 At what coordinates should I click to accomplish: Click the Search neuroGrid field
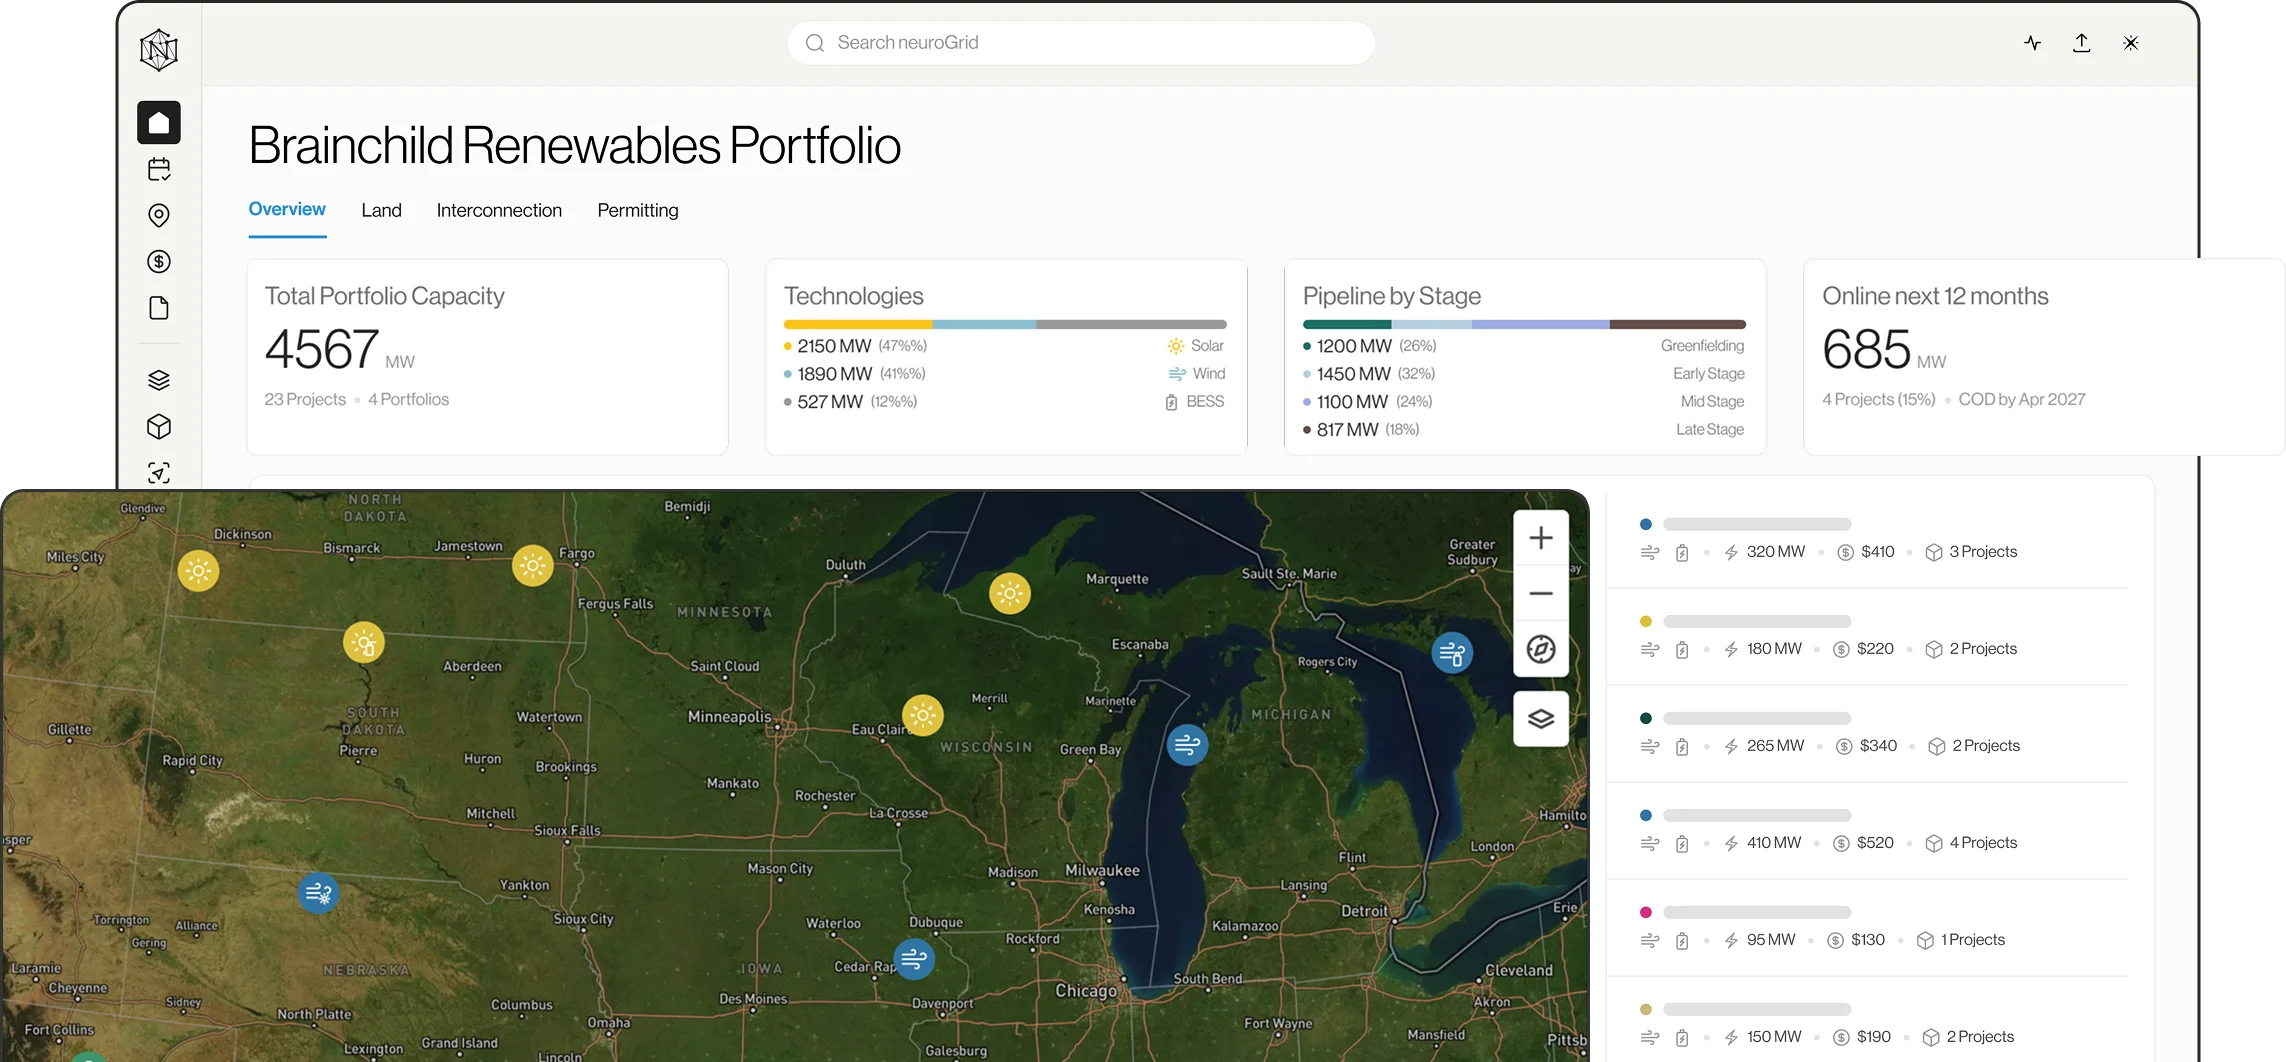tap(1081, 43)
